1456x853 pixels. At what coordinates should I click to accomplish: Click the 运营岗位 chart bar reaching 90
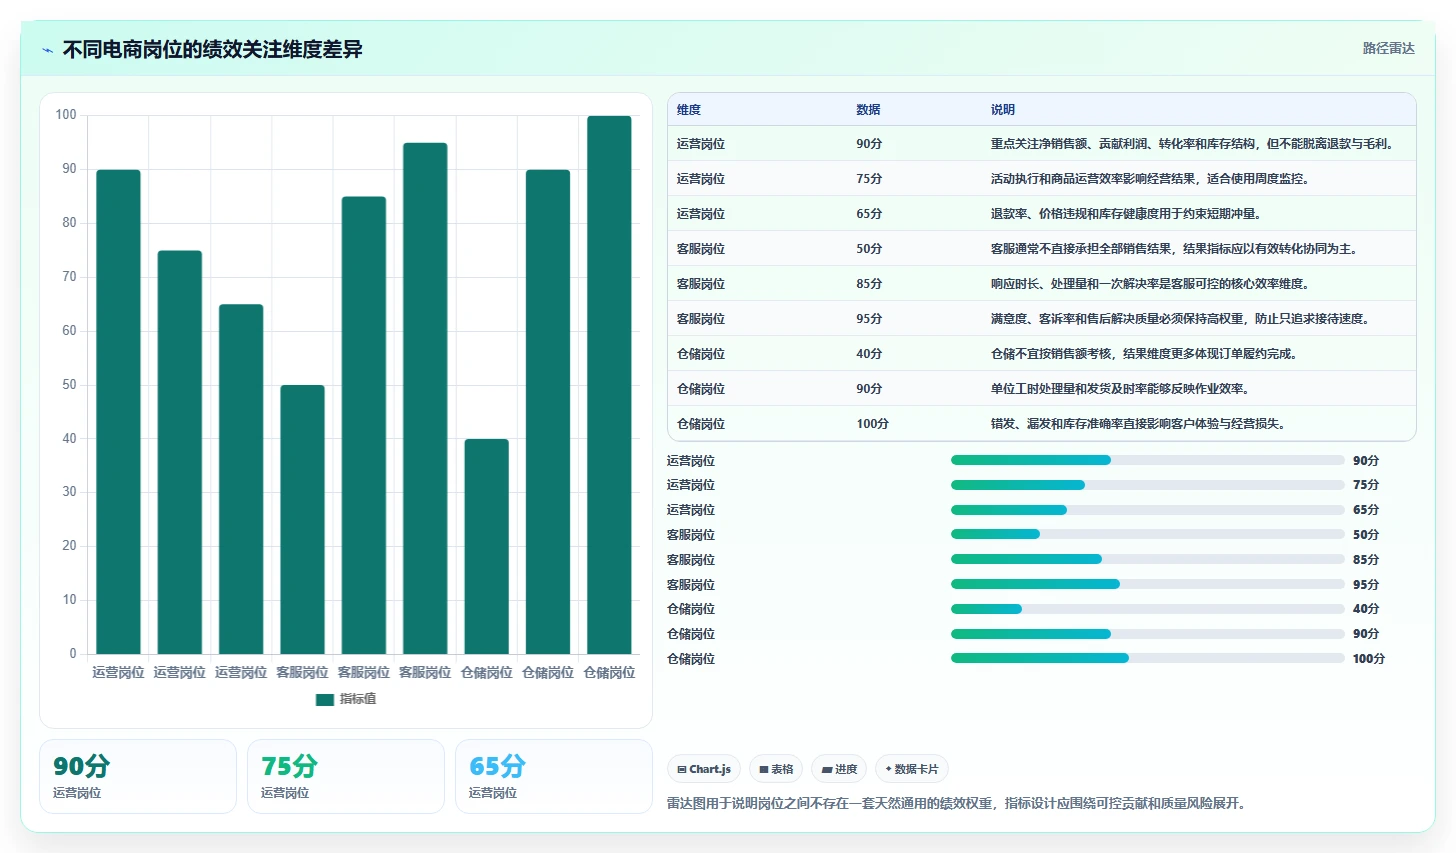pos(118,412)
